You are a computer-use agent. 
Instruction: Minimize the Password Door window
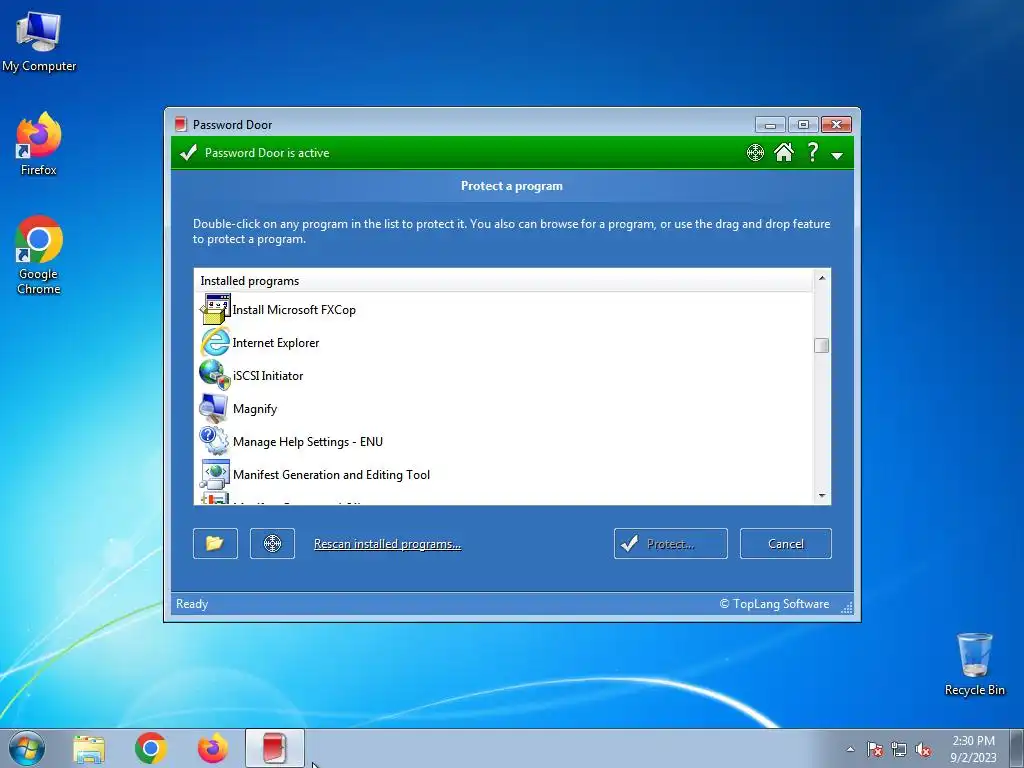tap(770, 124)
